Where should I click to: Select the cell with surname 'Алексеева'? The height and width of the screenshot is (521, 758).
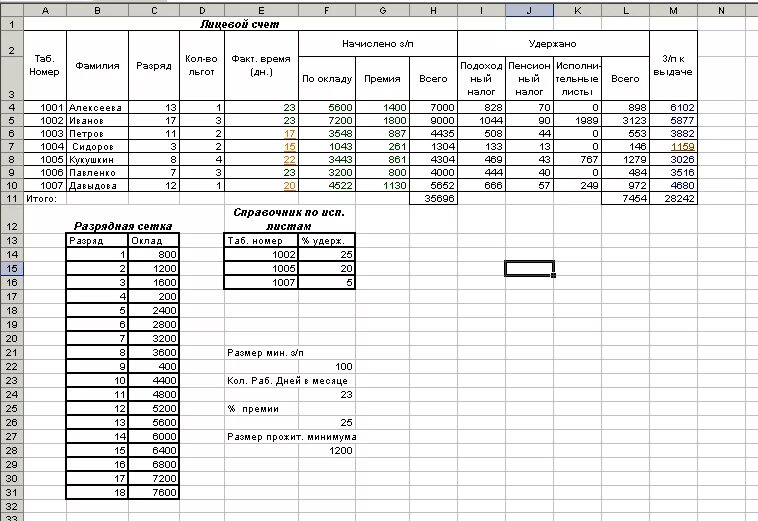pos(97,107)
